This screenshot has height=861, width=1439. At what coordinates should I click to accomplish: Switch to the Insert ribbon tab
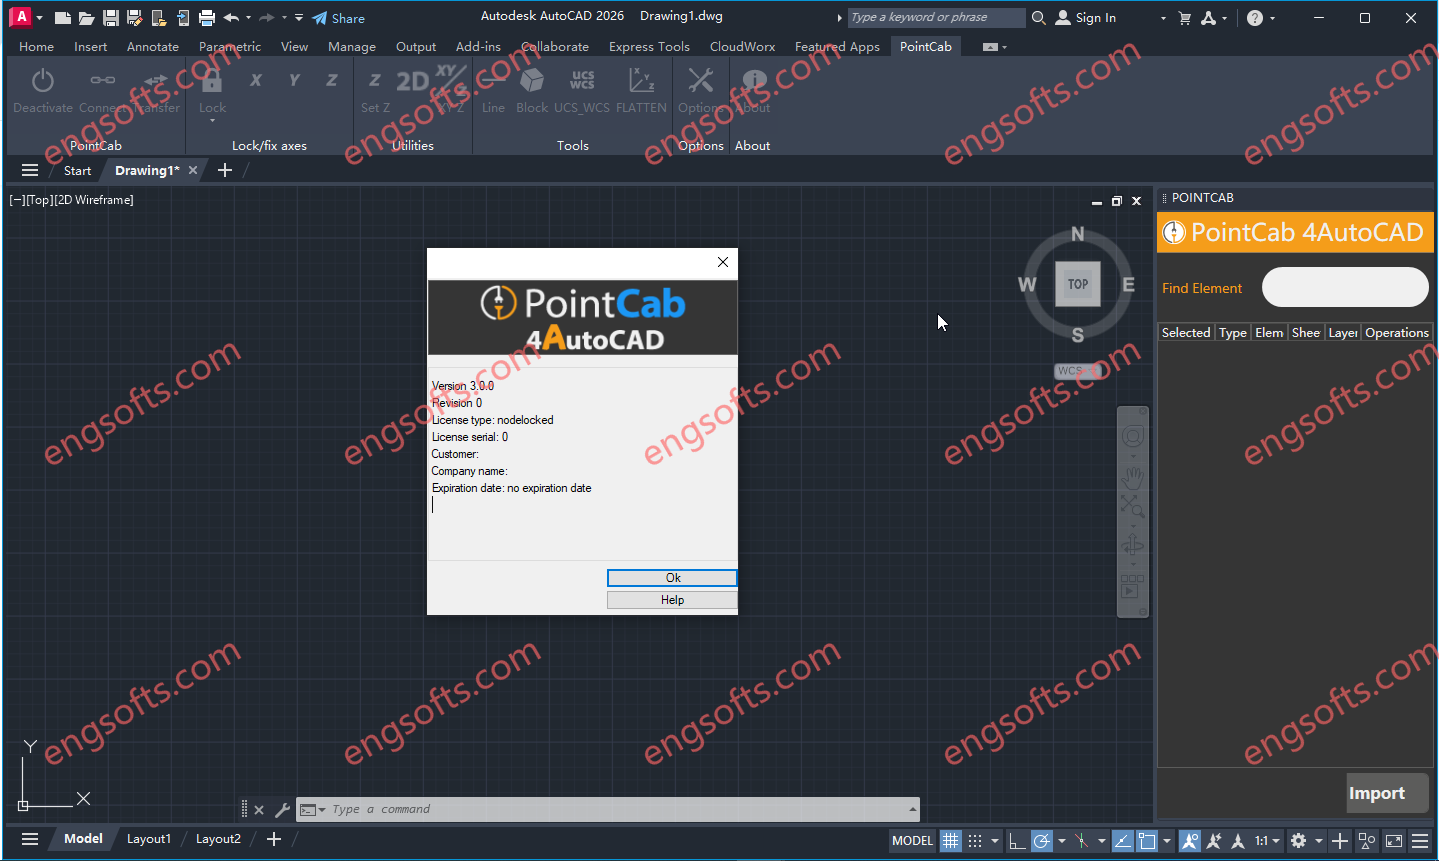tap(90, 46)
